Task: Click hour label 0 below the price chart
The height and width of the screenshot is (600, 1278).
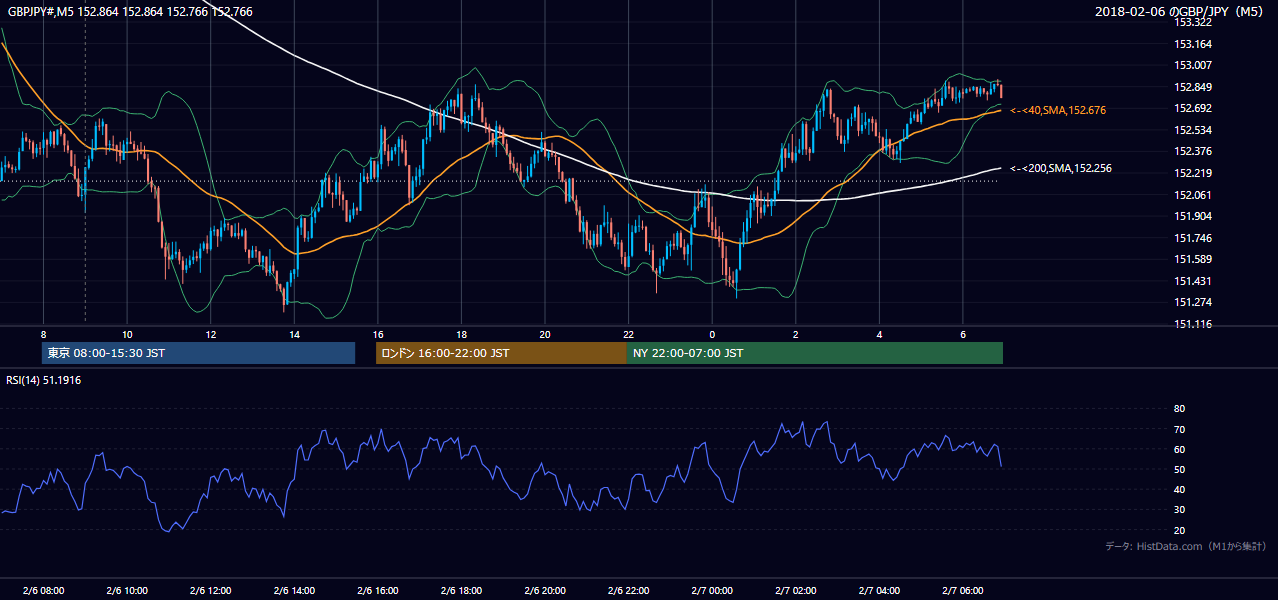Action: tap(712, 334)
